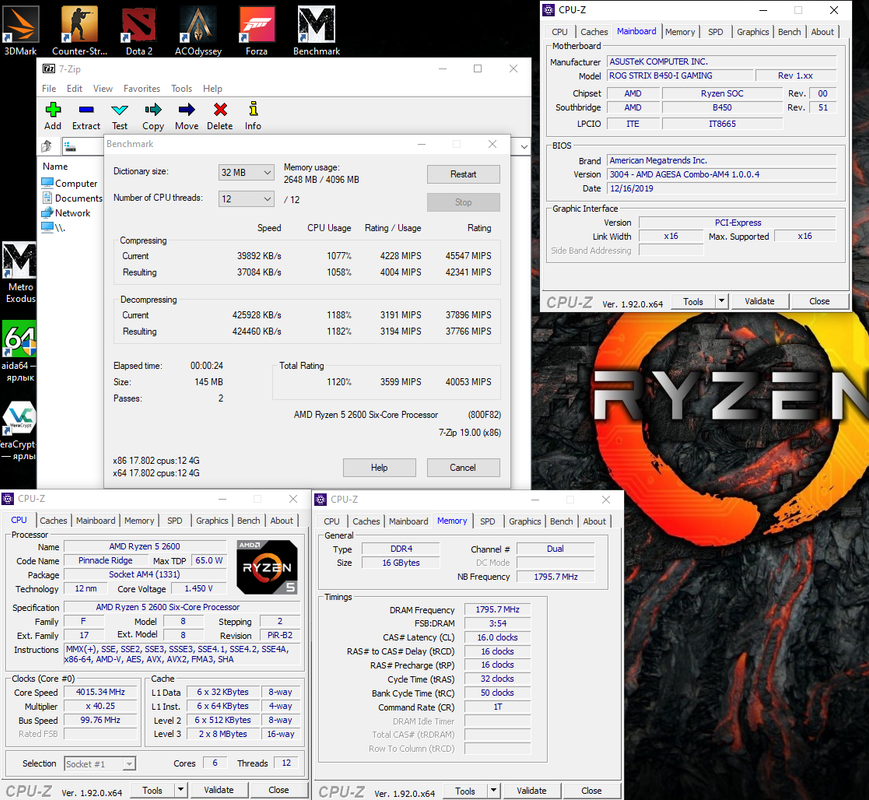
Task: Click the Core Speed value field
Action: pos(100,692)
